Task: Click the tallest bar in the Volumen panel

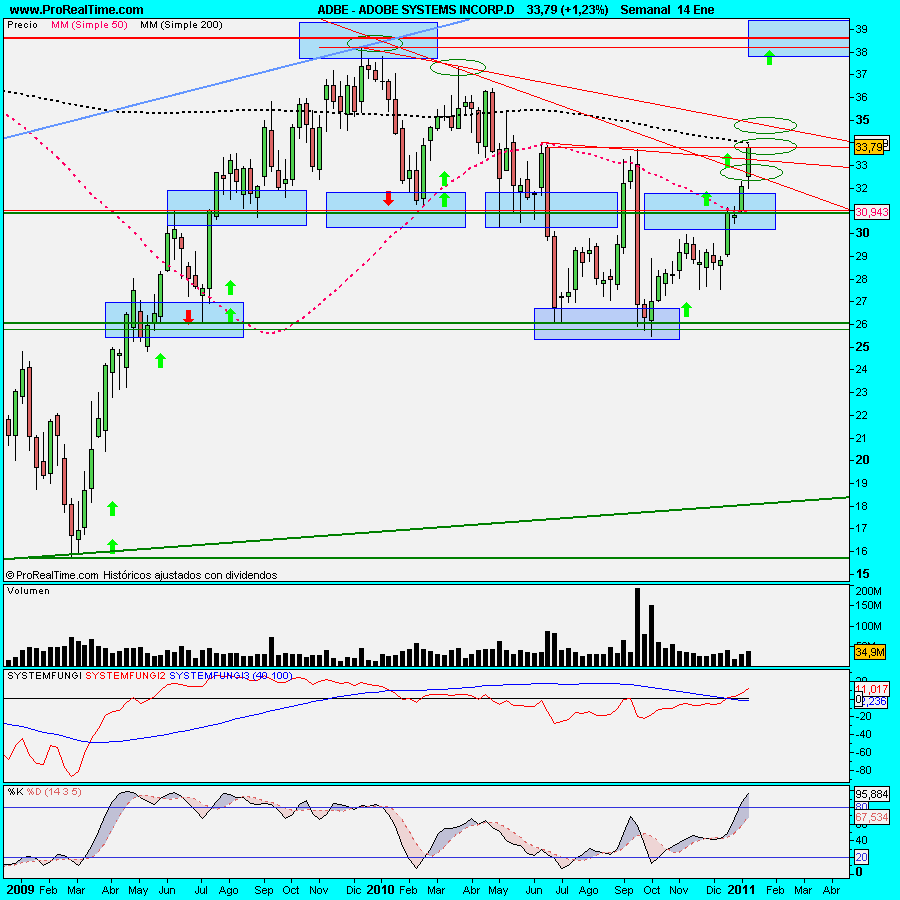Action: pyautogui.click(x=637, y=627)
